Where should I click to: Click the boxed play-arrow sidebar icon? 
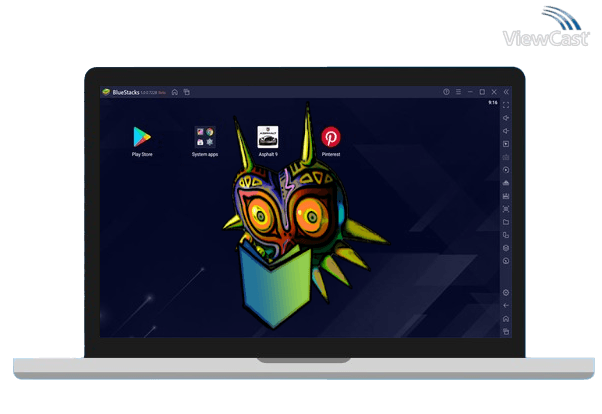coord(506,144)
